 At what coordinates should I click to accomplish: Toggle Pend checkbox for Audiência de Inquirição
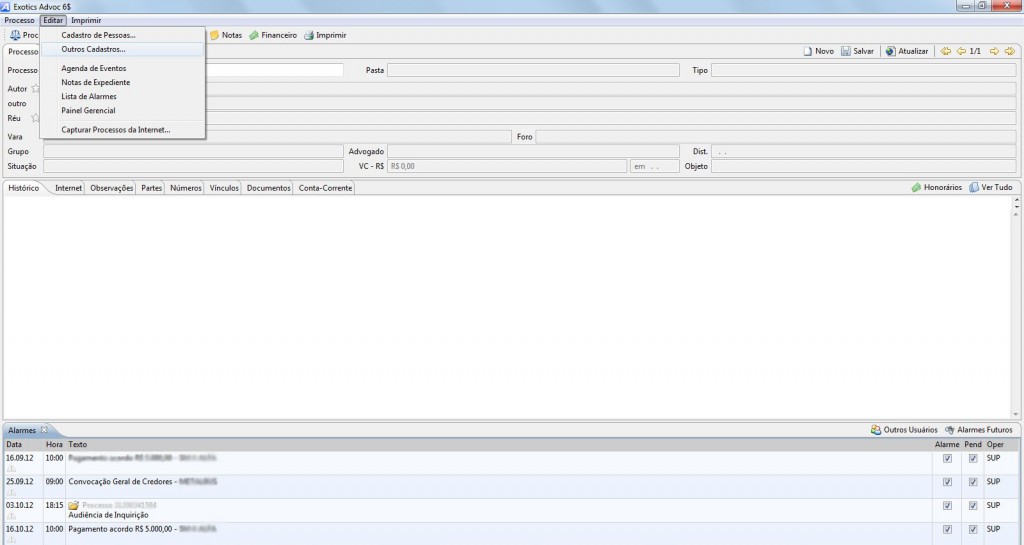tap(972, 506)
